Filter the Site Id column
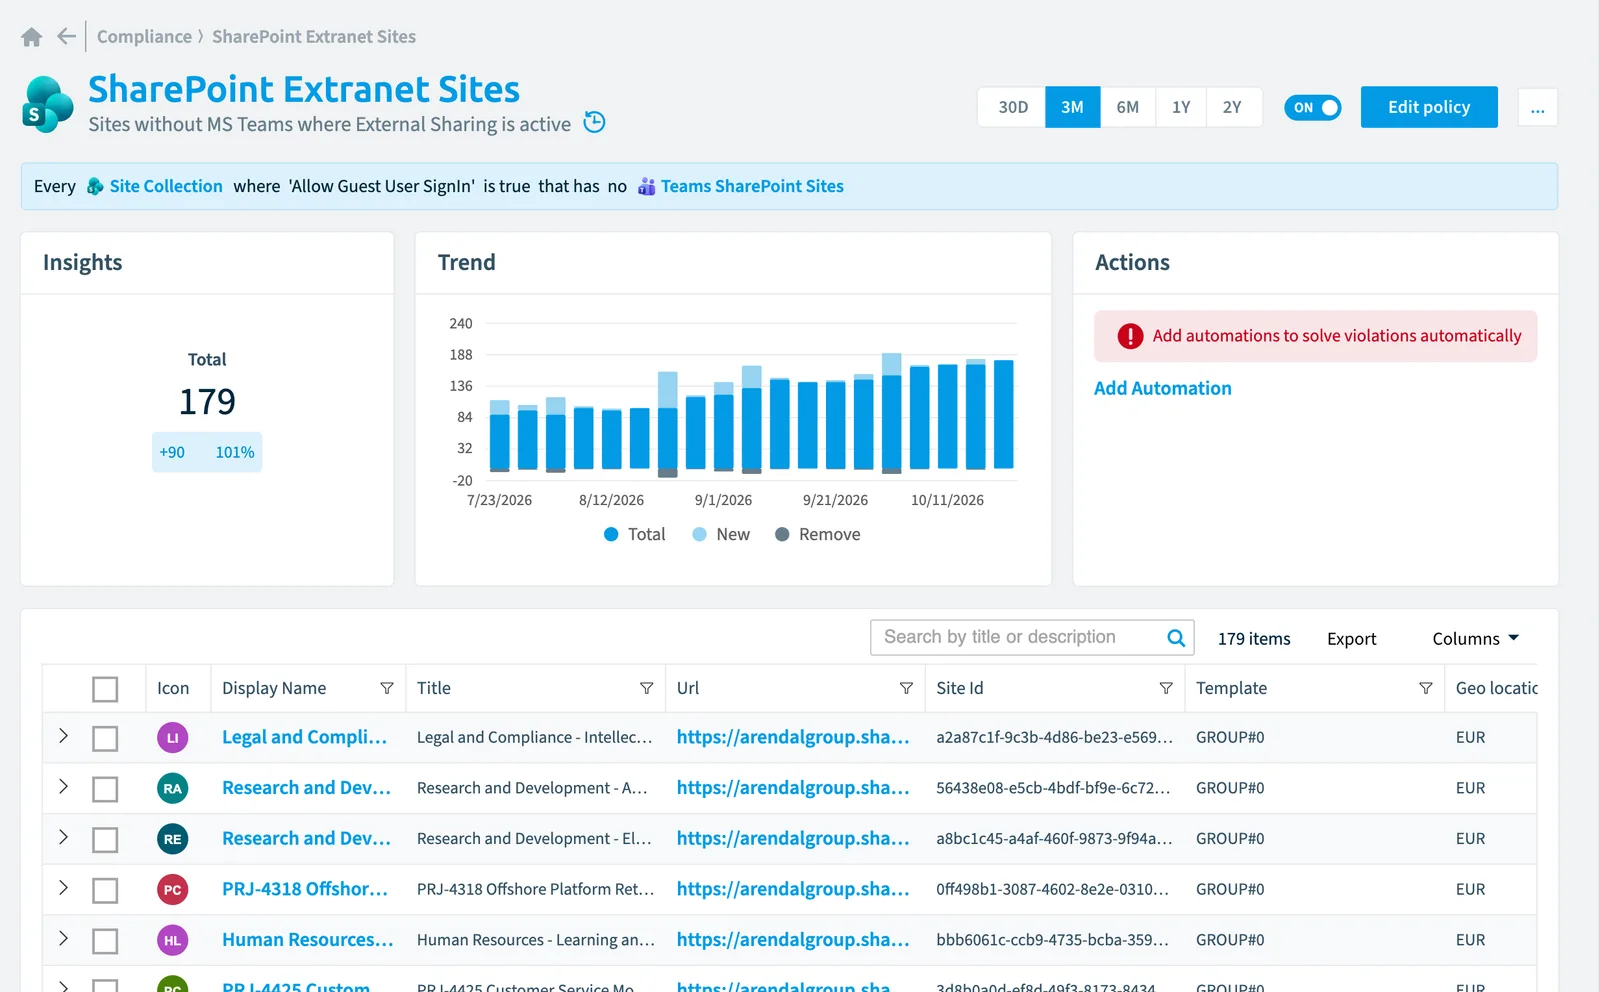The height and width of the screenshot is (992, 1600). tap(1166, 688)
